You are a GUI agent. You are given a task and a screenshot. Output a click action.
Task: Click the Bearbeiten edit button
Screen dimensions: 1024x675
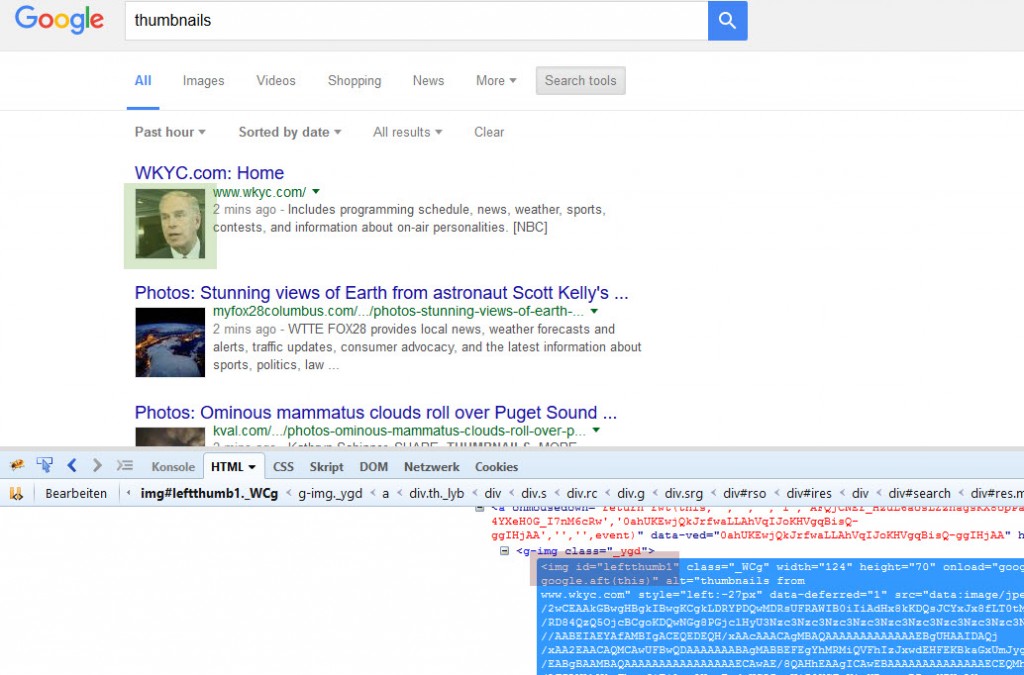click(x=76, y=494)
